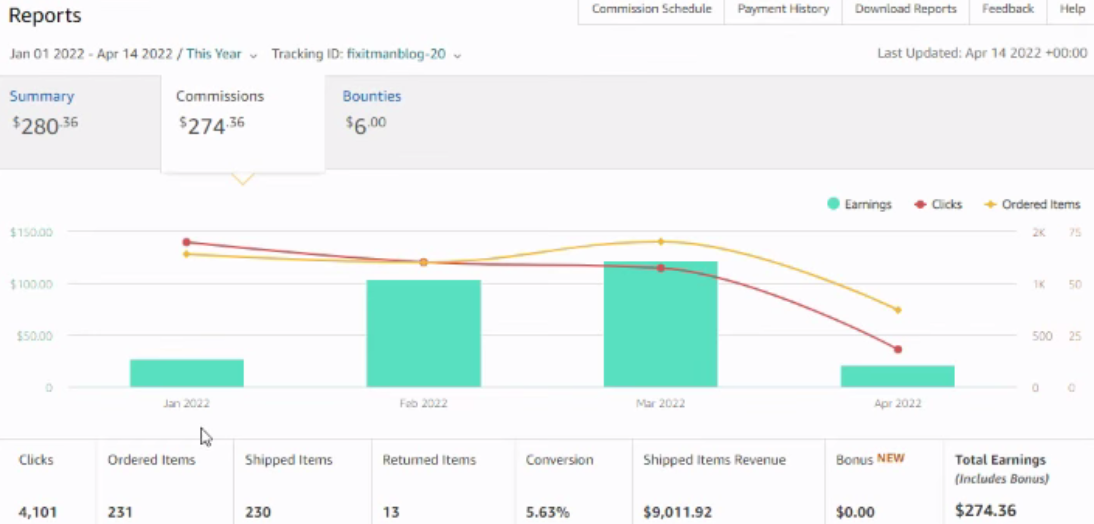Click the Jan 2022 red clicks data point

pos(186,242)
